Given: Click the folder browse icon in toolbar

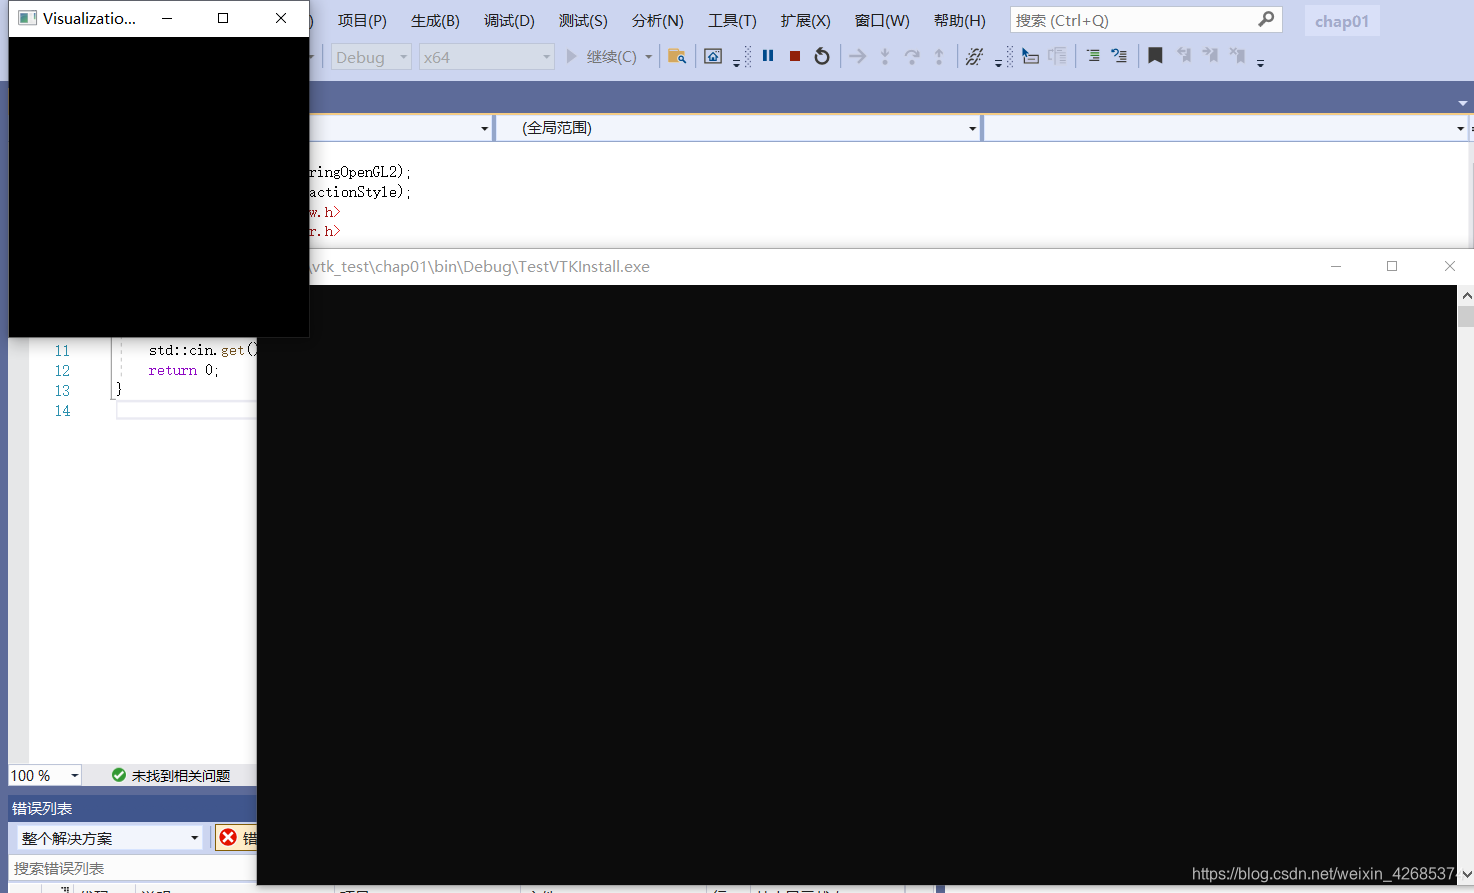Looking at the screenshot, I should point(678,56).
